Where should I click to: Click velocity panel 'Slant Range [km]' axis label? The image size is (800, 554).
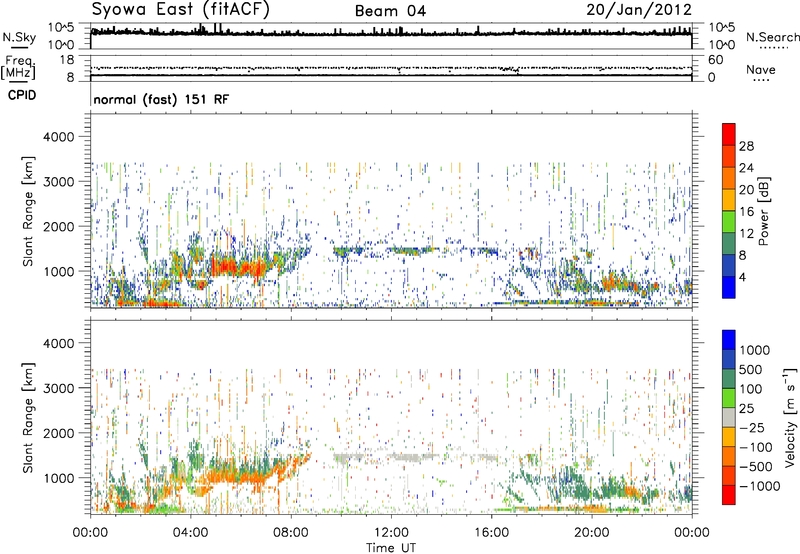click(28, 417)
